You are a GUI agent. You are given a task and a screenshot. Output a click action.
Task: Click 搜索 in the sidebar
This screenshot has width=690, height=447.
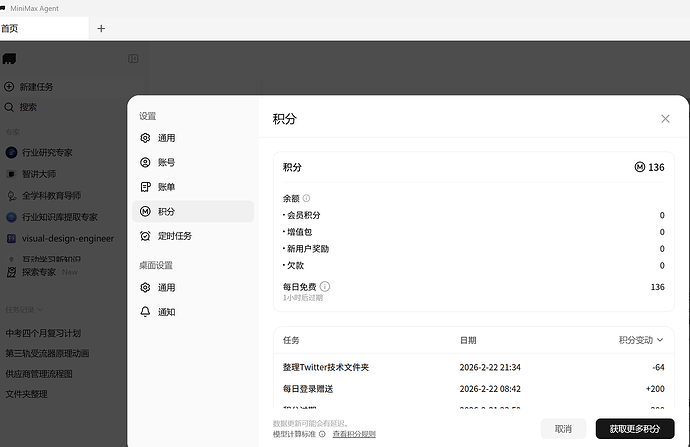[x=28, y=107]
